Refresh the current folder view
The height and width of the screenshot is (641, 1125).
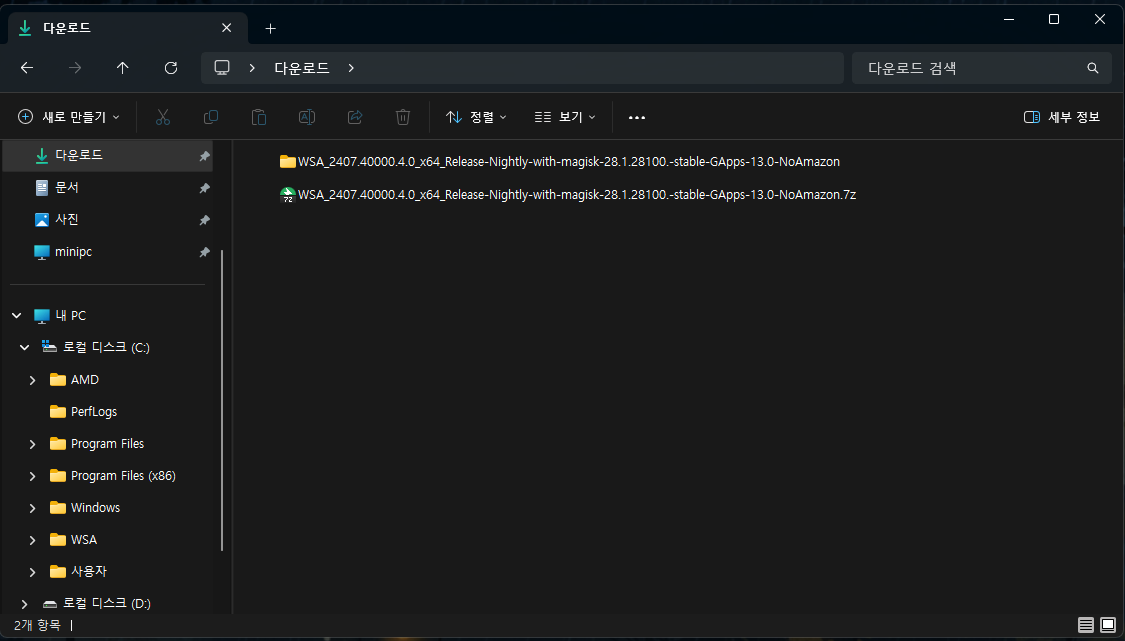tap(171, 68)
